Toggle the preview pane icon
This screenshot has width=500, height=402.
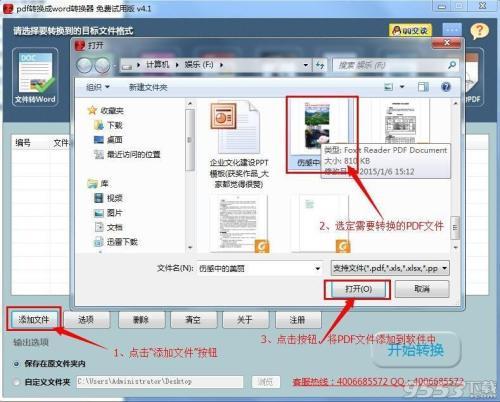tap(423, 87)
